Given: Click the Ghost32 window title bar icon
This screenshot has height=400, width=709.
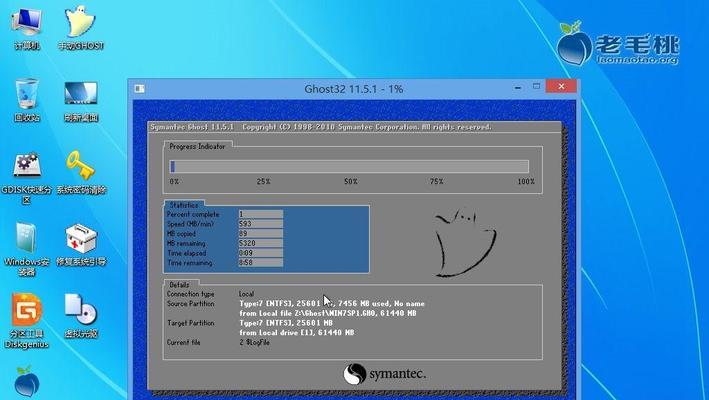Looking at the screenshot, I should (139, 89).
